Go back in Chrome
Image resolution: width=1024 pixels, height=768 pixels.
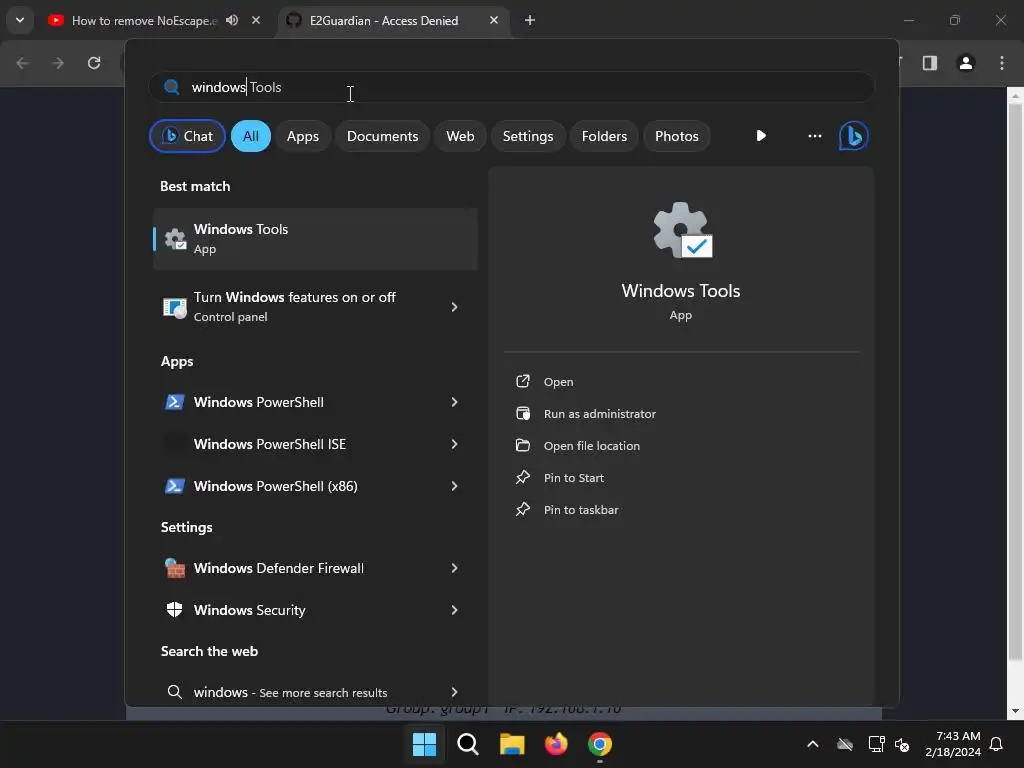tap(22, 63)
